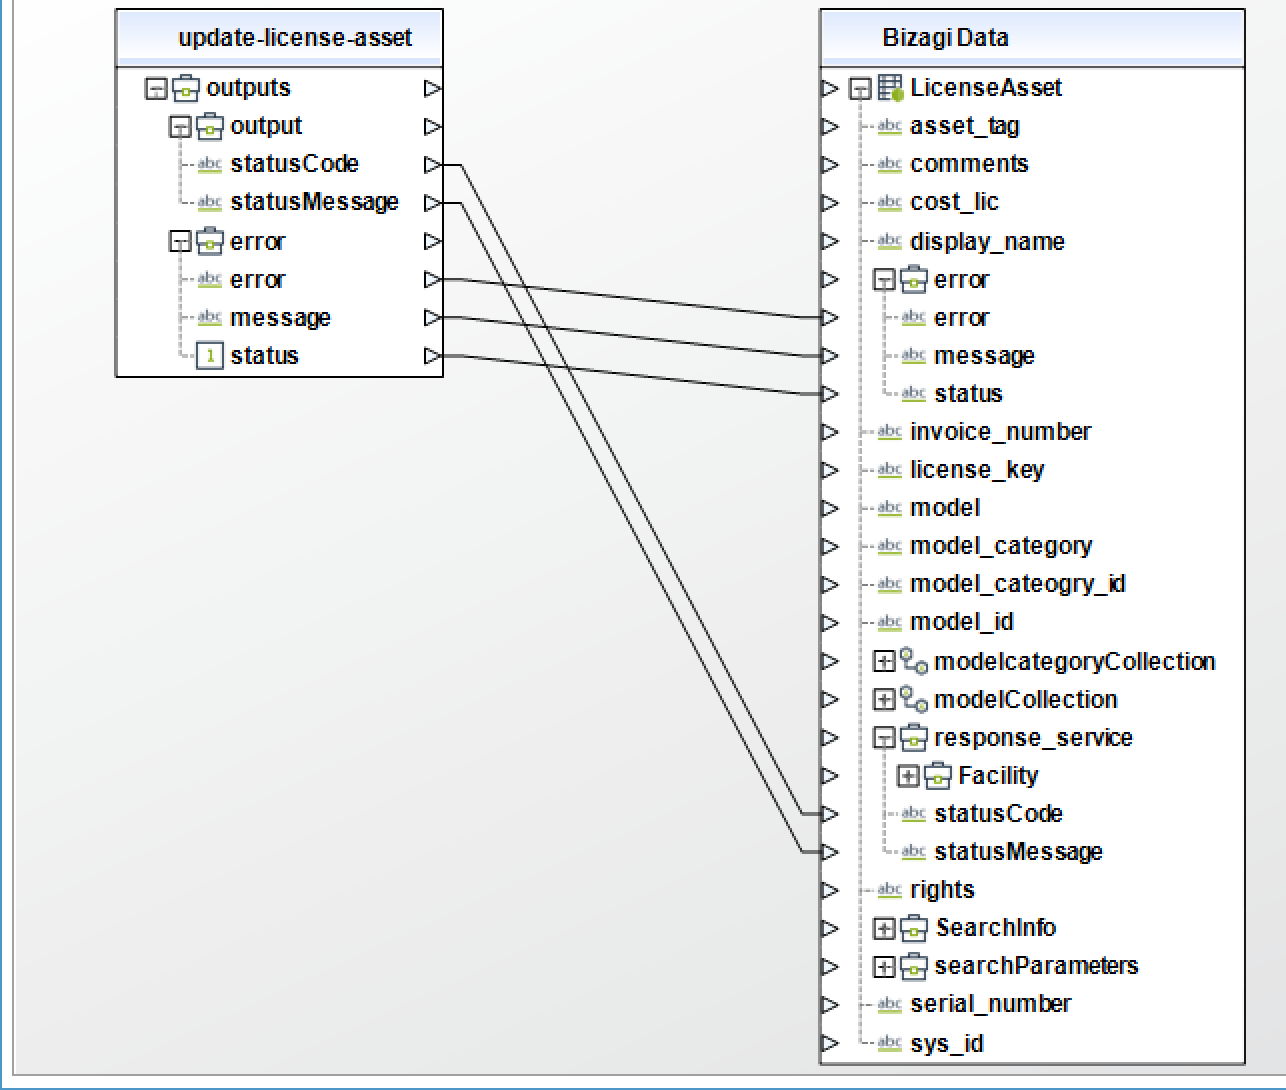This screenshot has height=1090, width=1286.
Task: Click the input connector arrow for asset_tag
Action: pos(830,127)
